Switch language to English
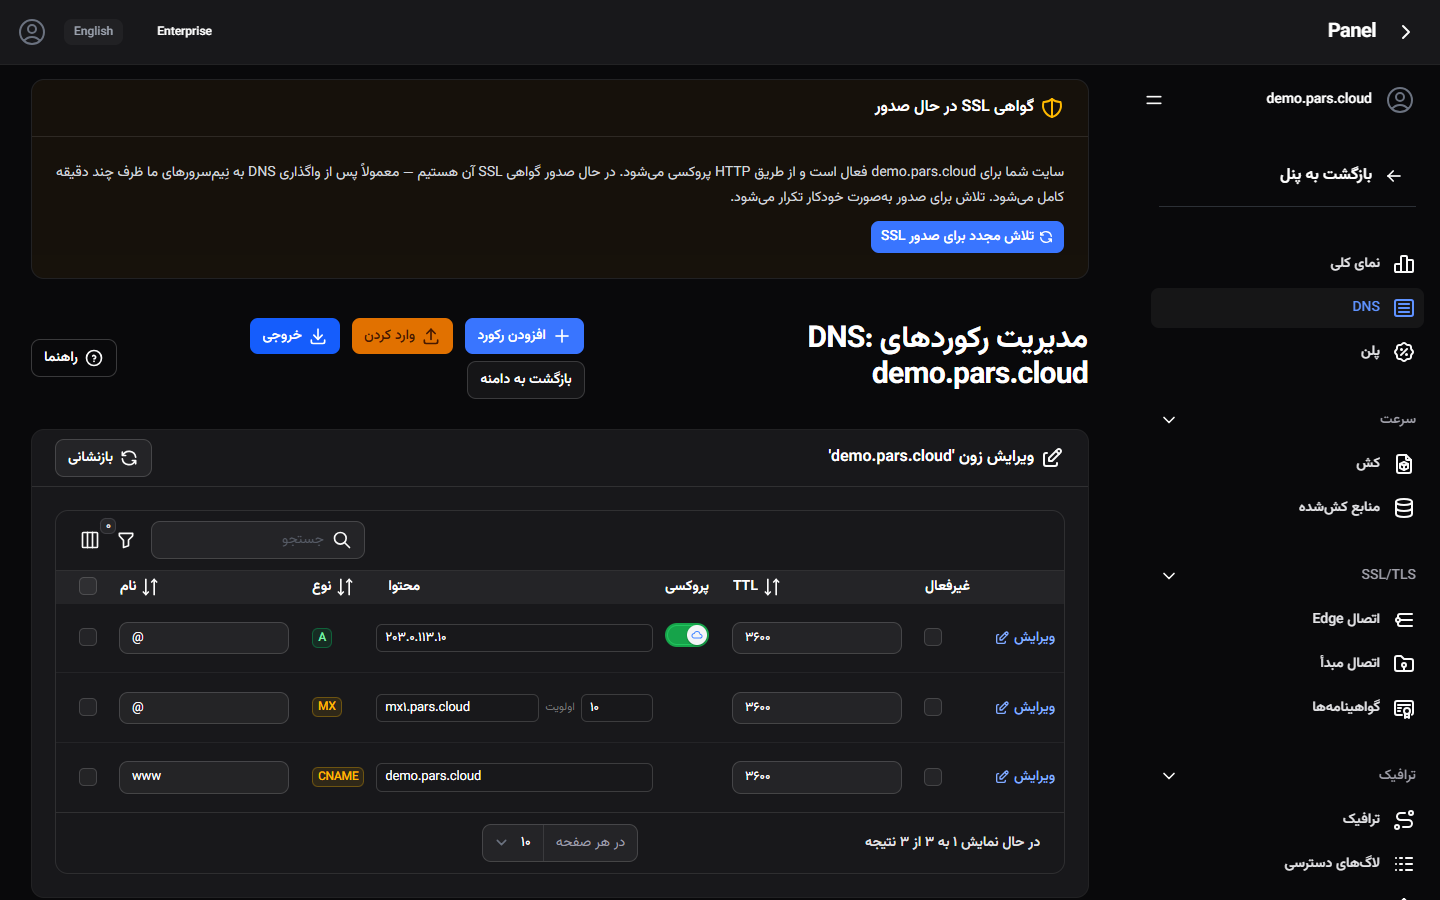Image resolution: width=1440 pixels, height=900 pixels. (93, 31)
